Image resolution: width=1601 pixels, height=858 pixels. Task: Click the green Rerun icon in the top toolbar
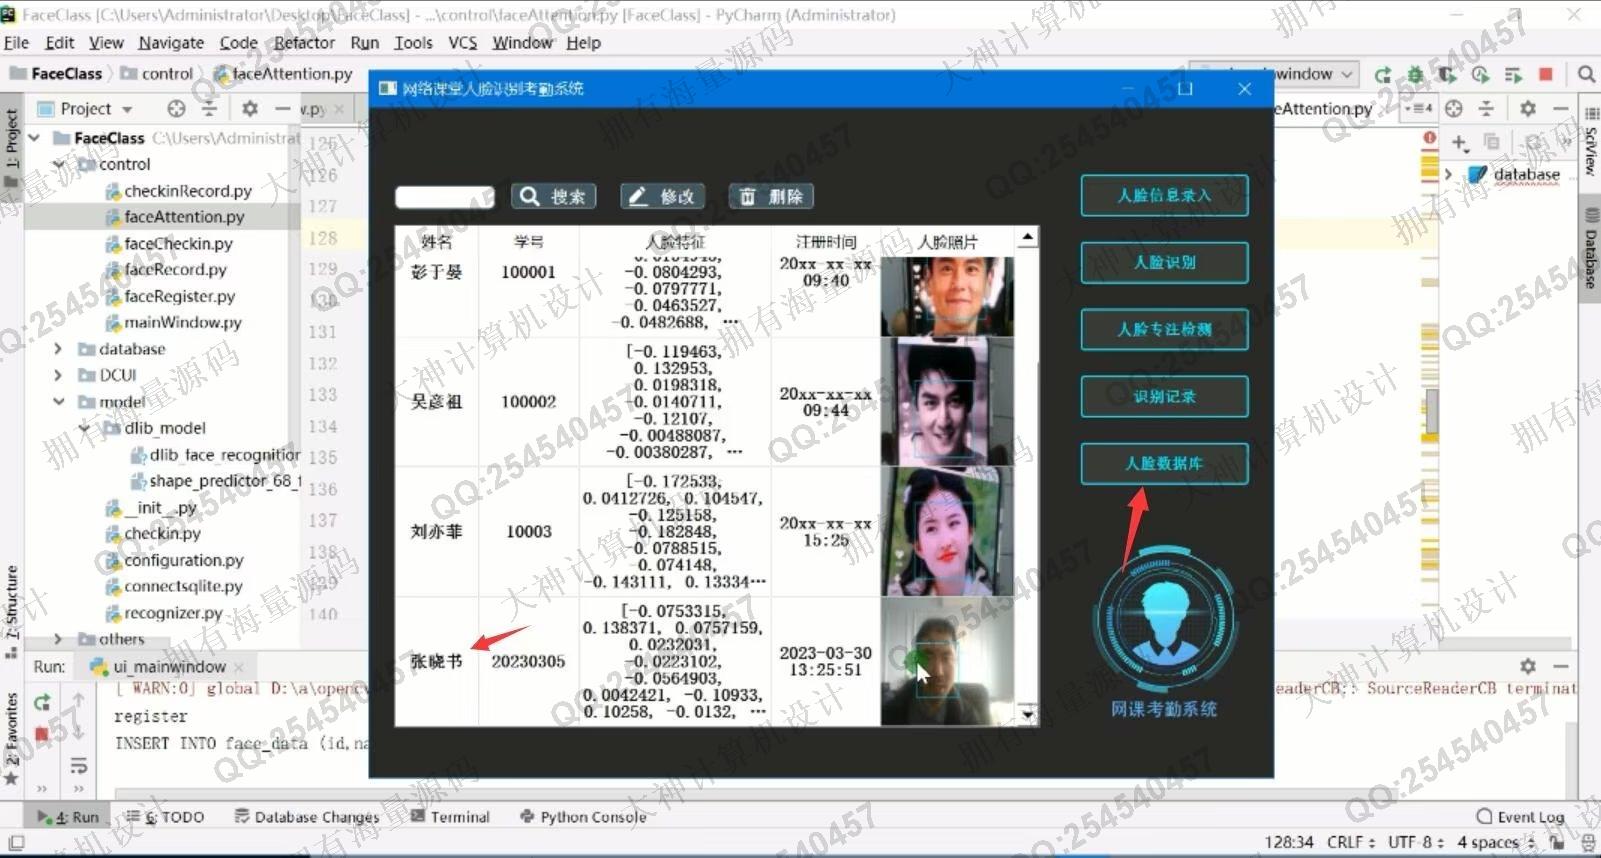pos(1383,74)
